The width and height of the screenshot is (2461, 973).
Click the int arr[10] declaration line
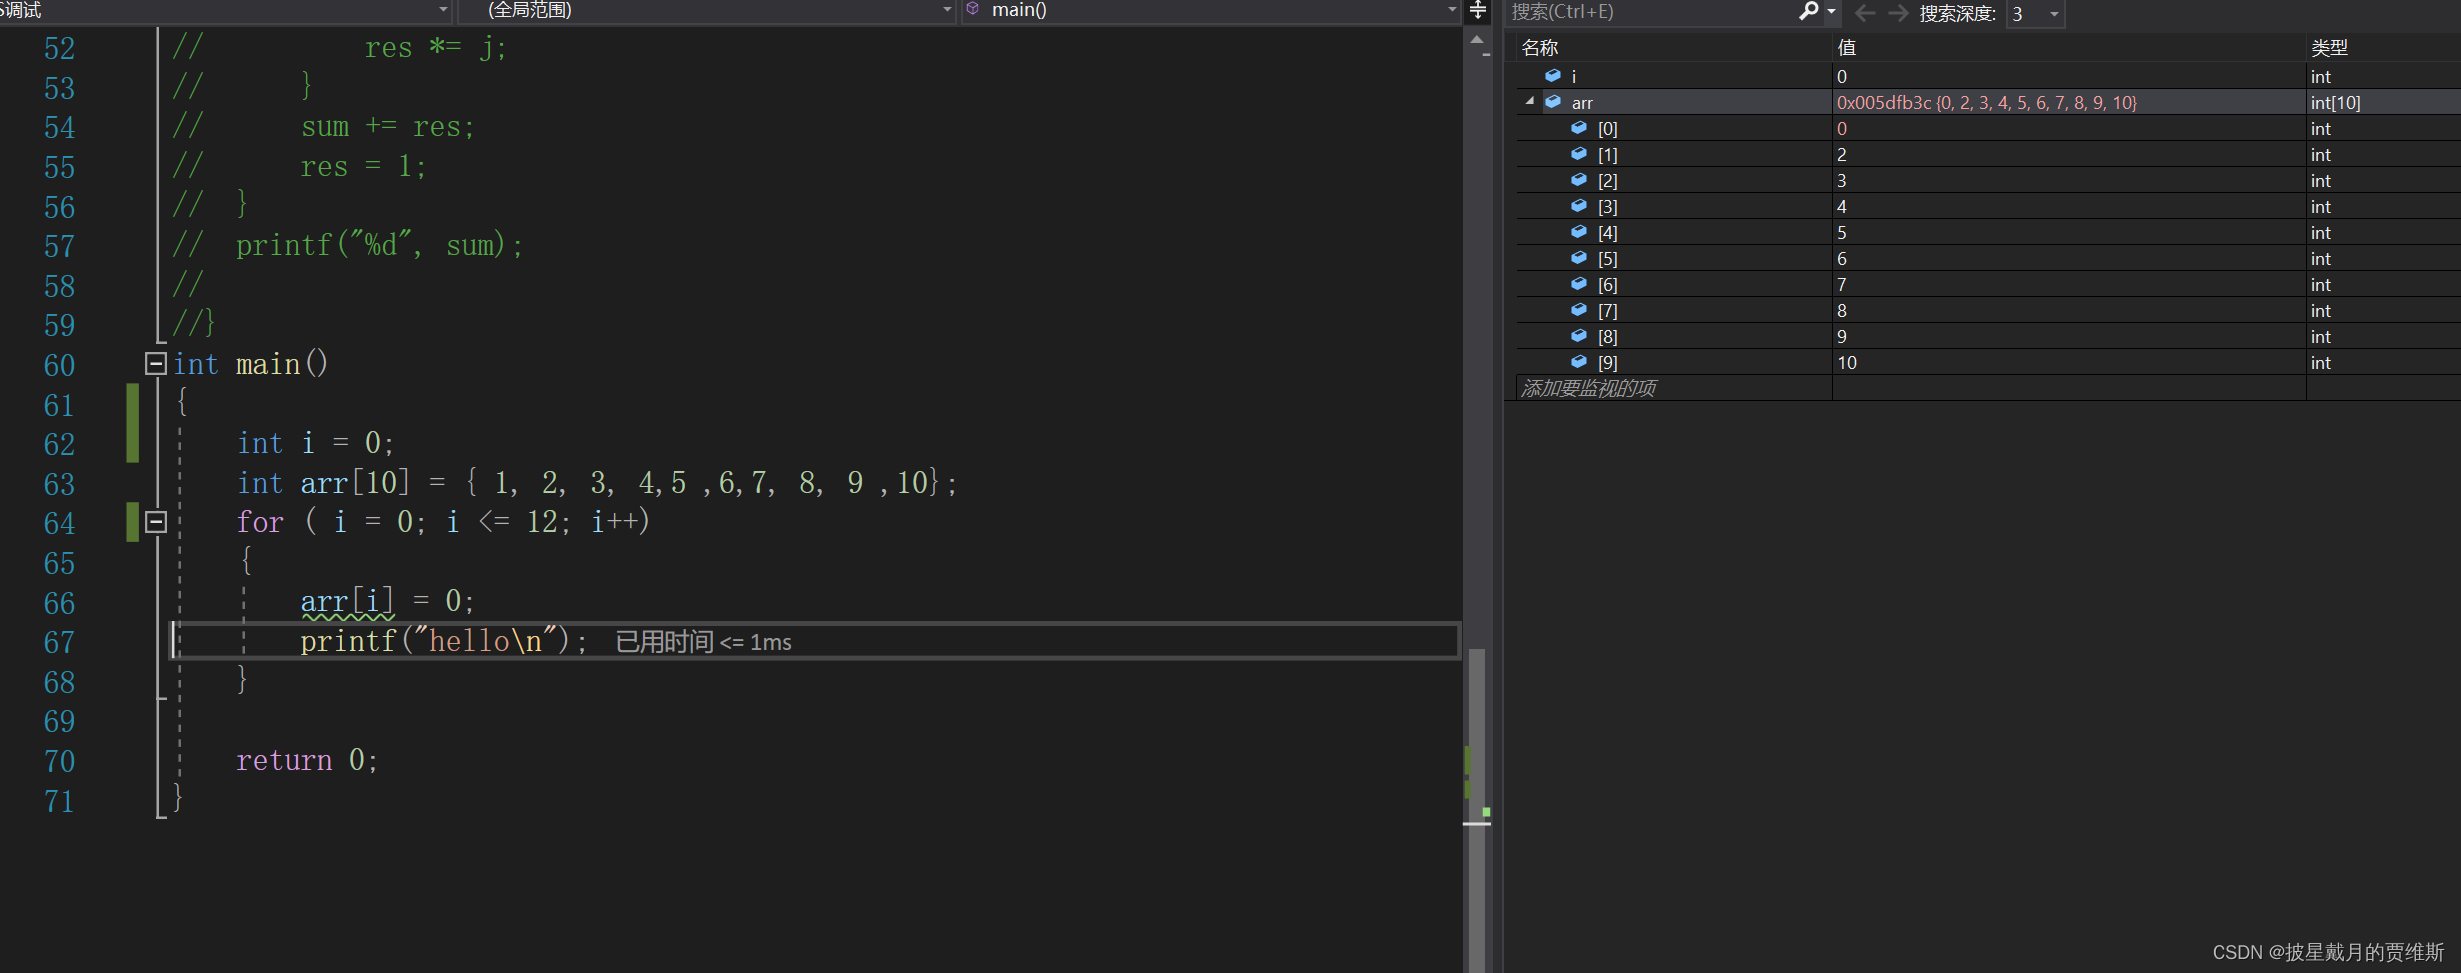[597, 483]
